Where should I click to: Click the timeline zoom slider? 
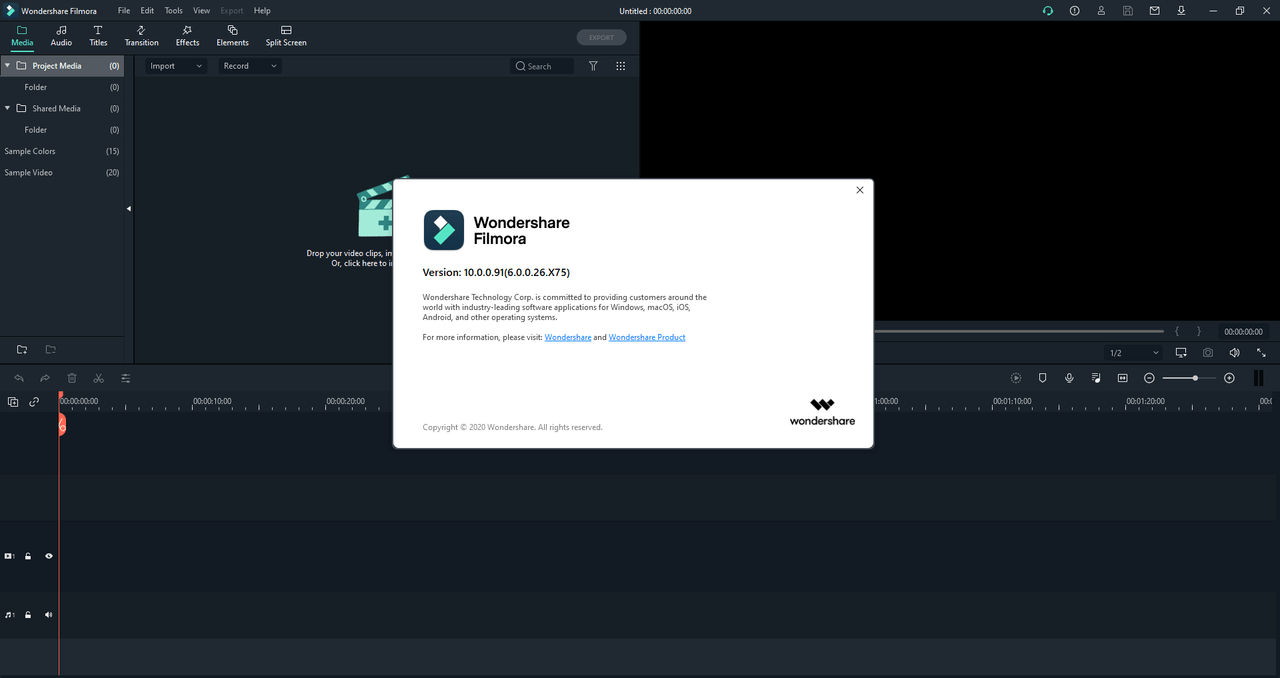click(x=1189, y=378)
